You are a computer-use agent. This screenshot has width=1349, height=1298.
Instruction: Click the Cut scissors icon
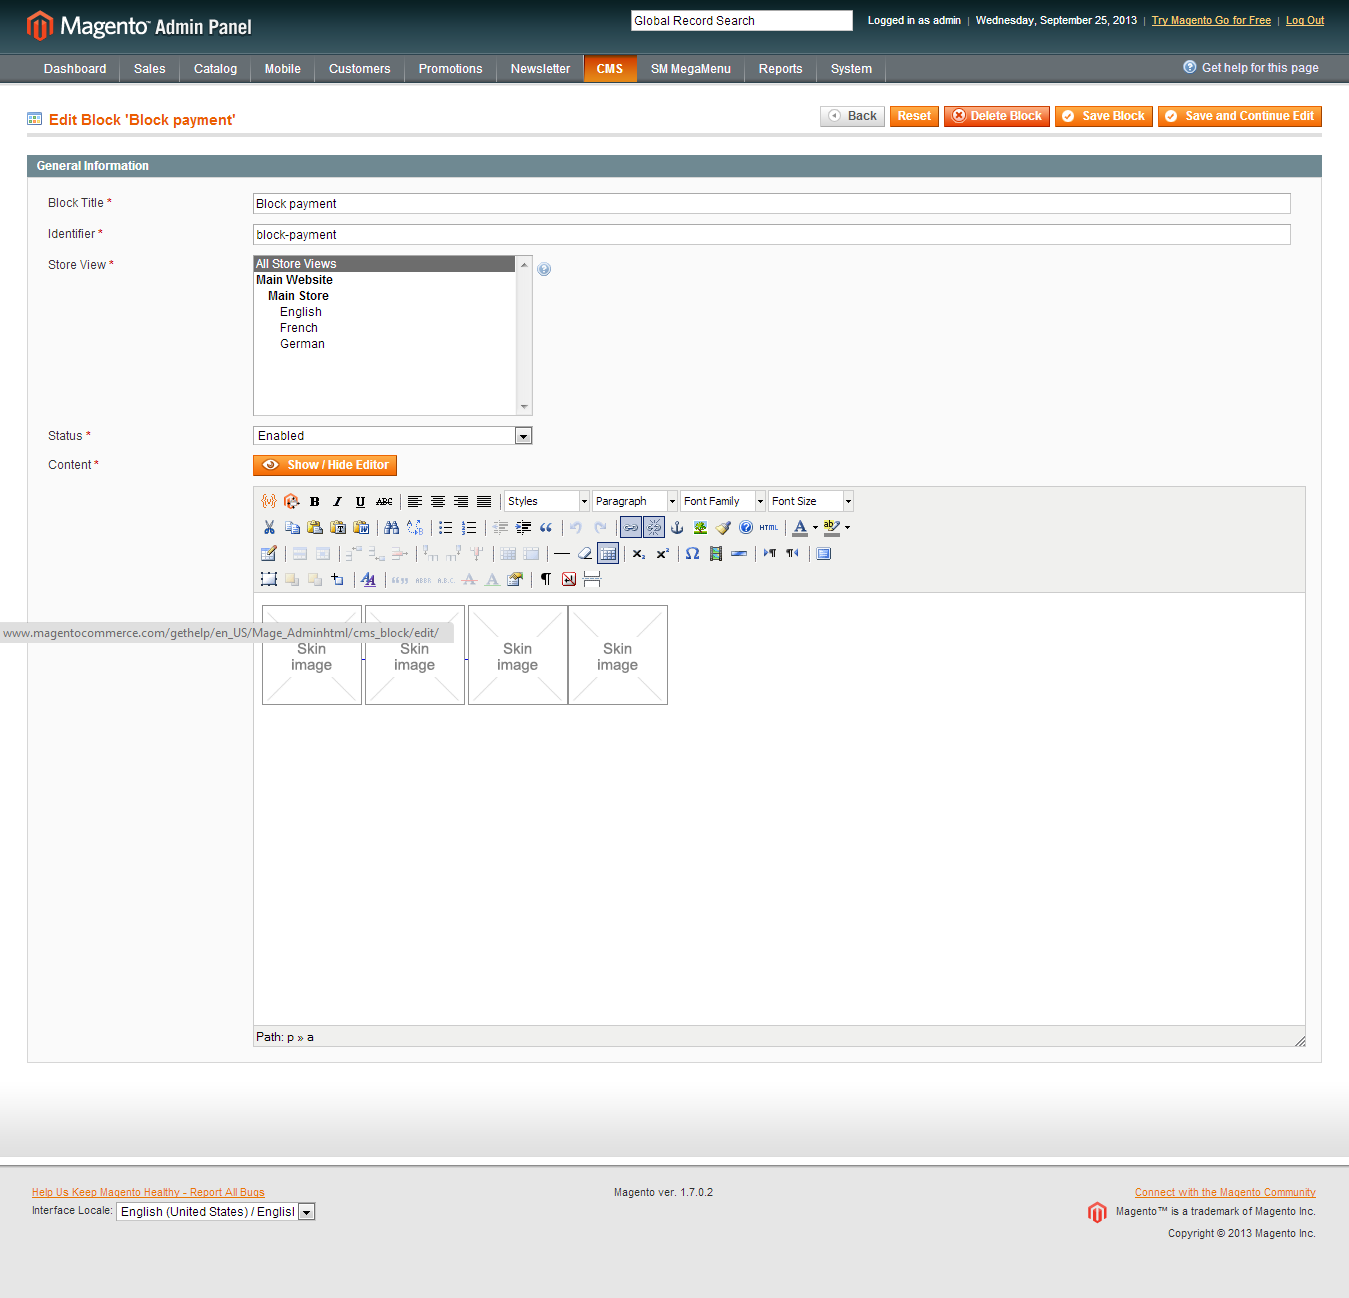(x=269, y=527)
